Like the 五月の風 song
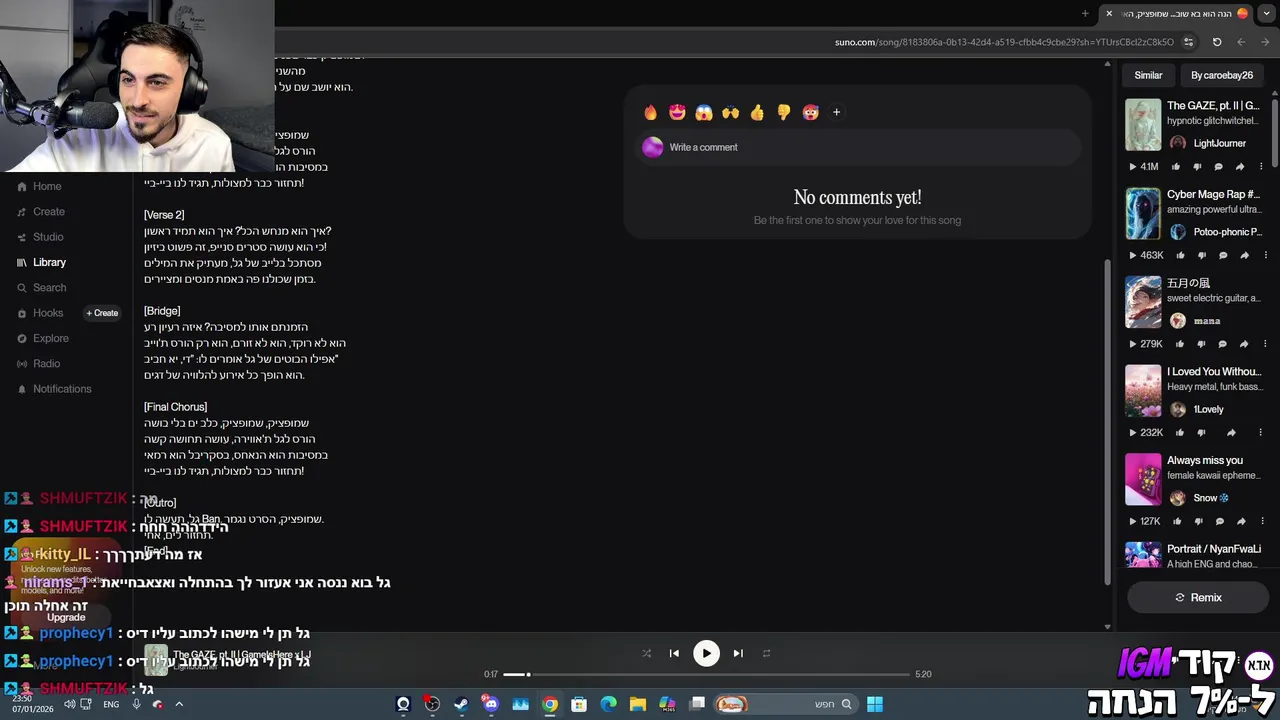 (1180, 344)
